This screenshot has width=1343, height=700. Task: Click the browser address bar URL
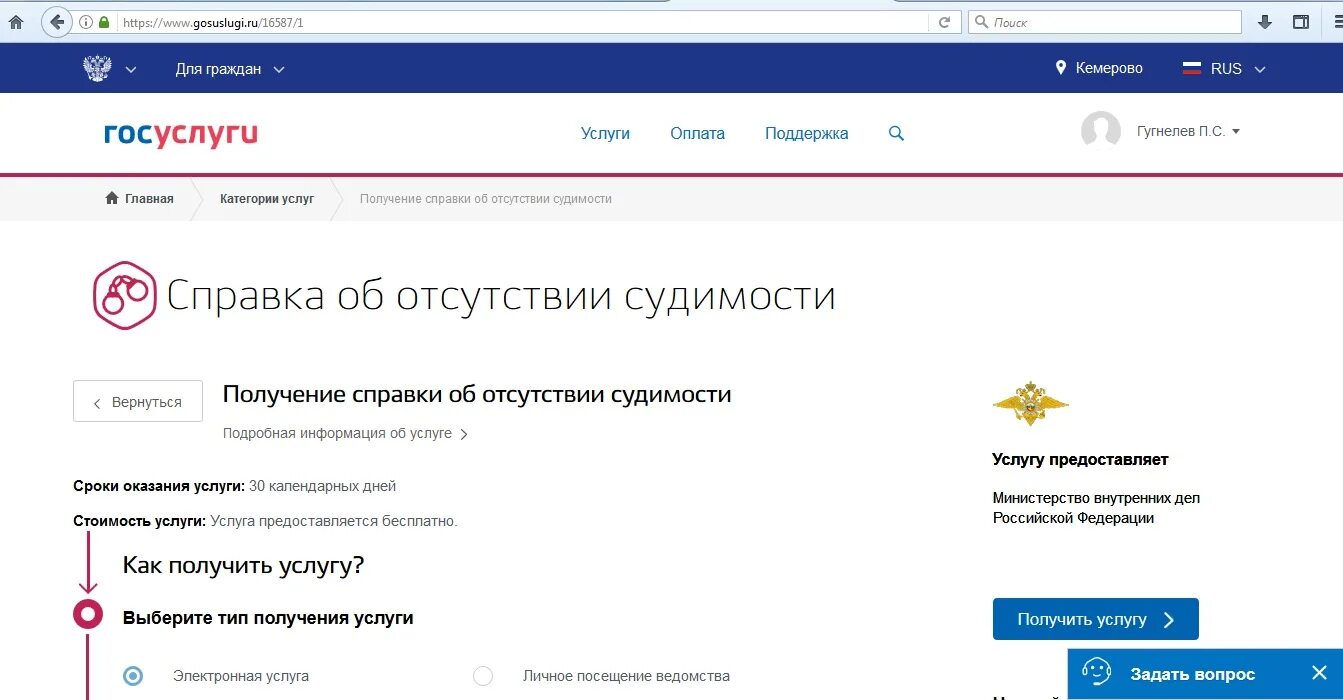(x=520, y=22)
